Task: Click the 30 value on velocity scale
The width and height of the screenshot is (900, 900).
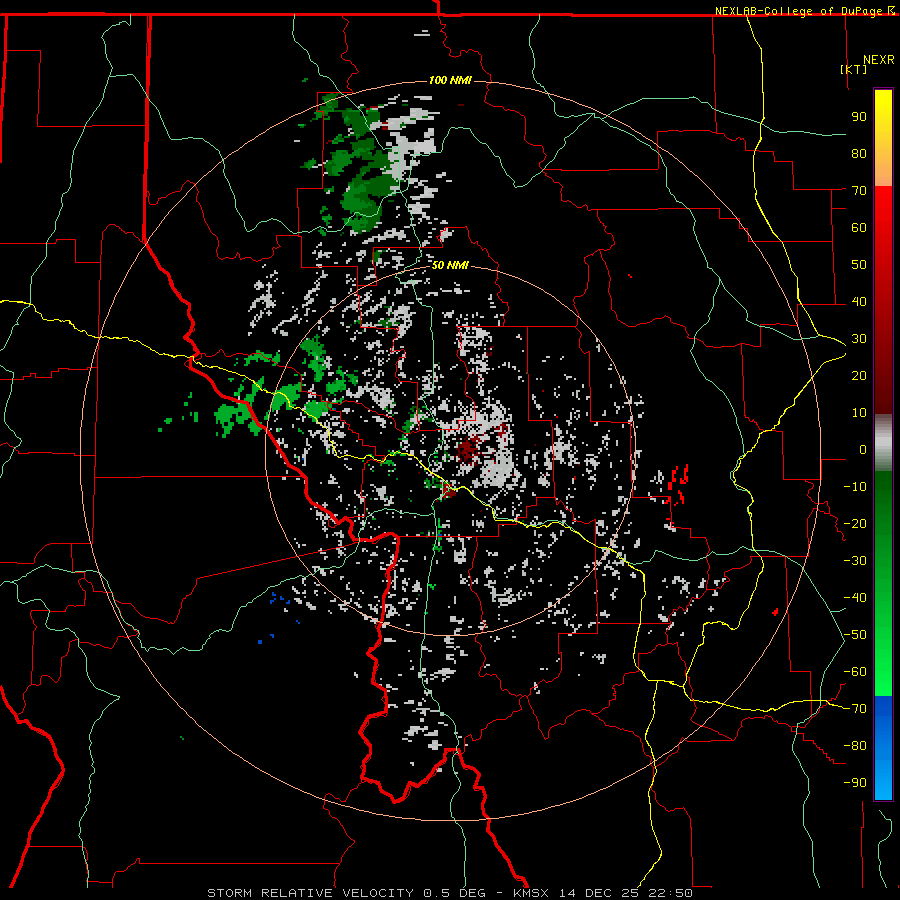Action: pyautogui.click(x=859, y=339)
